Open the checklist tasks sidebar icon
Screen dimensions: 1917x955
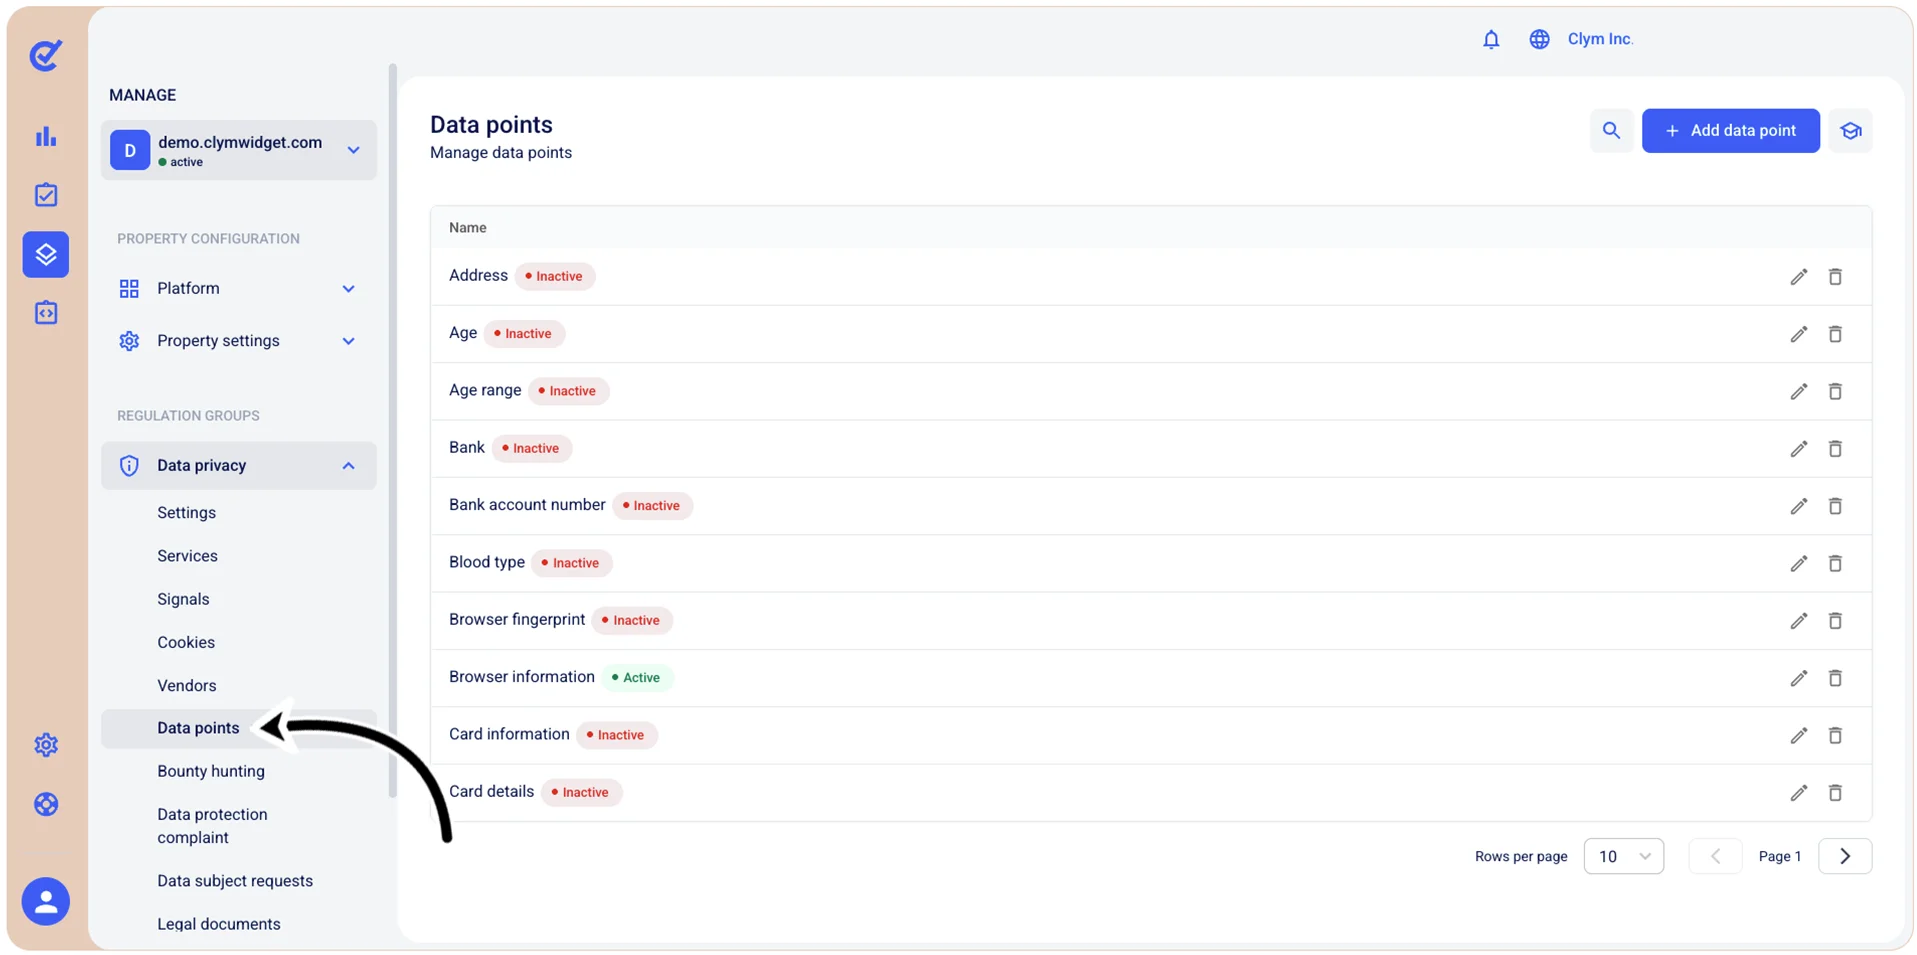coord(46,195)
